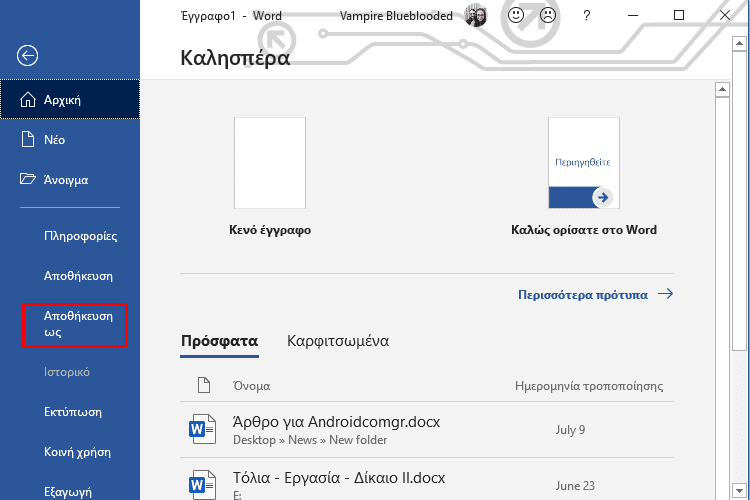The image size is (750, 500).
Task: Open file Τόλια - Εργασία - Δίκαιο II.docx
Action: (x=427, y=480)
